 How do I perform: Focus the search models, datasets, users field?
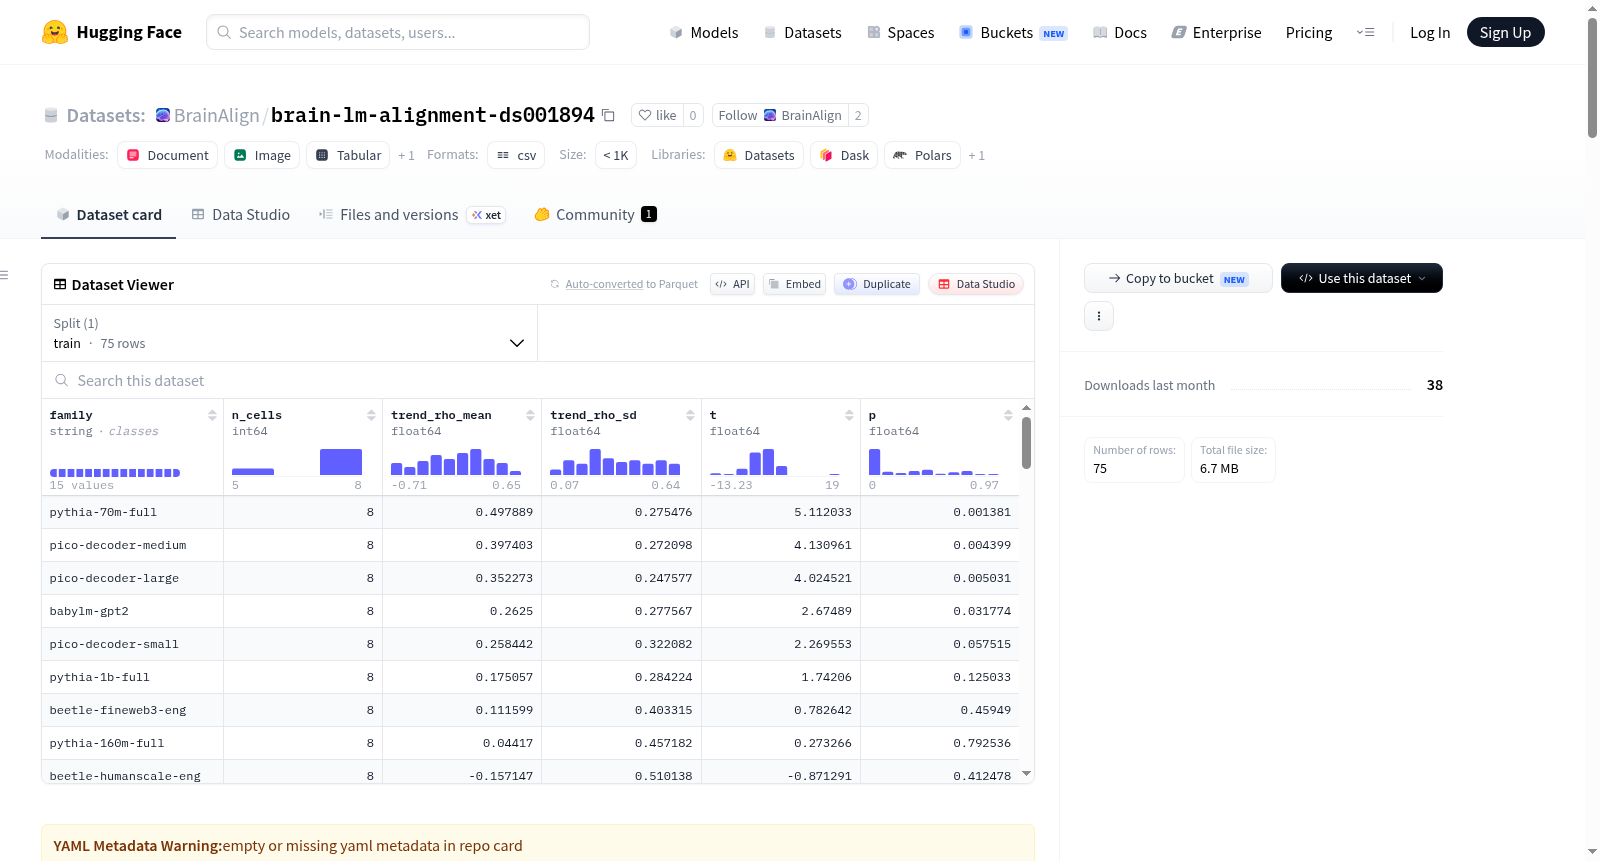(398, 32)
